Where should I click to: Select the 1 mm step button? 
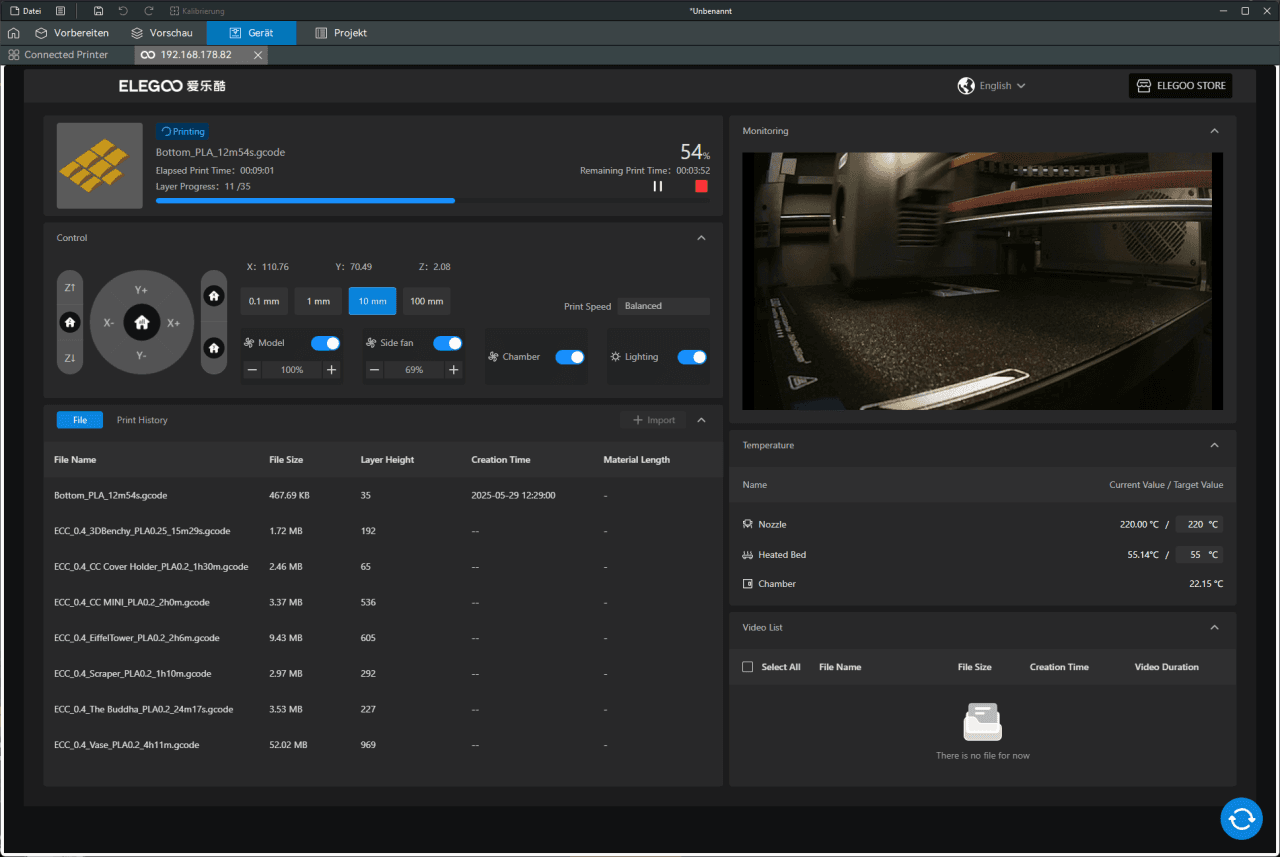pos(318,301)
